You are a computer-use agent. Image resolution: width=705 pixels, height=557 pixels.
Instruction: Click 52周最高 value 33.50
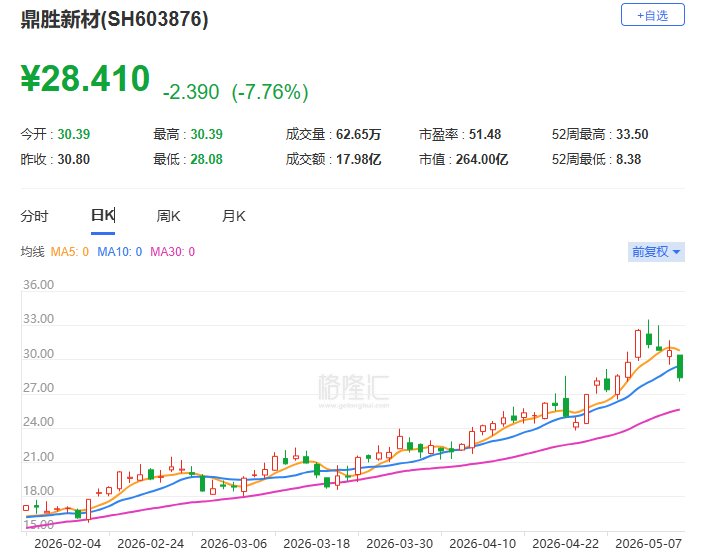[632, 134]
